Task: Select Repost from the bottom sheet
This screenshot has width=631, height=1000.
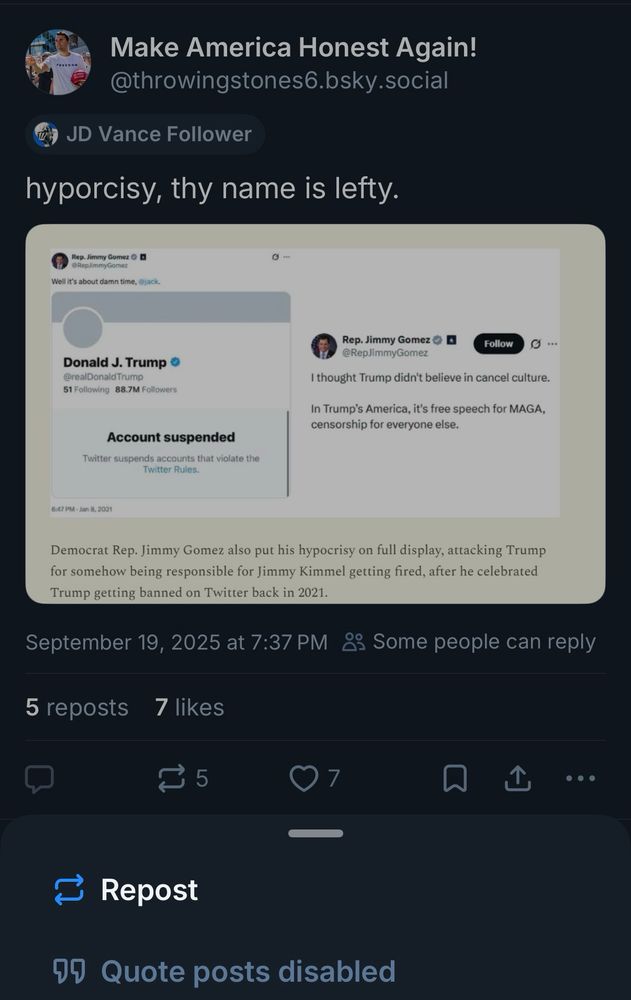Action: click(x=148, y=890)
